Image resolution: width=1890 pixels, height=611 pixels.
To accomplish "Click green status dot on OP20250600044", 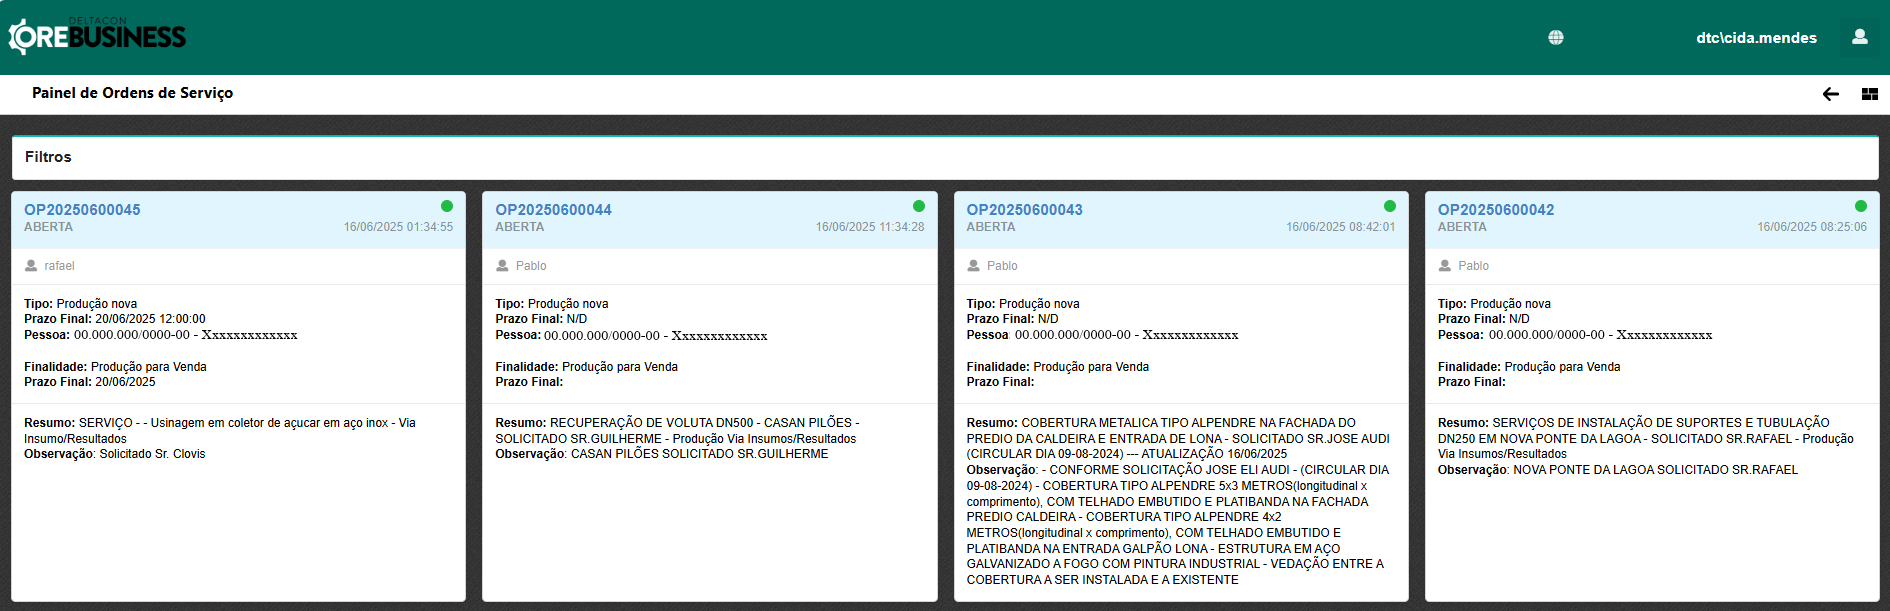I will pyautogui.click(x=918, y=206).
